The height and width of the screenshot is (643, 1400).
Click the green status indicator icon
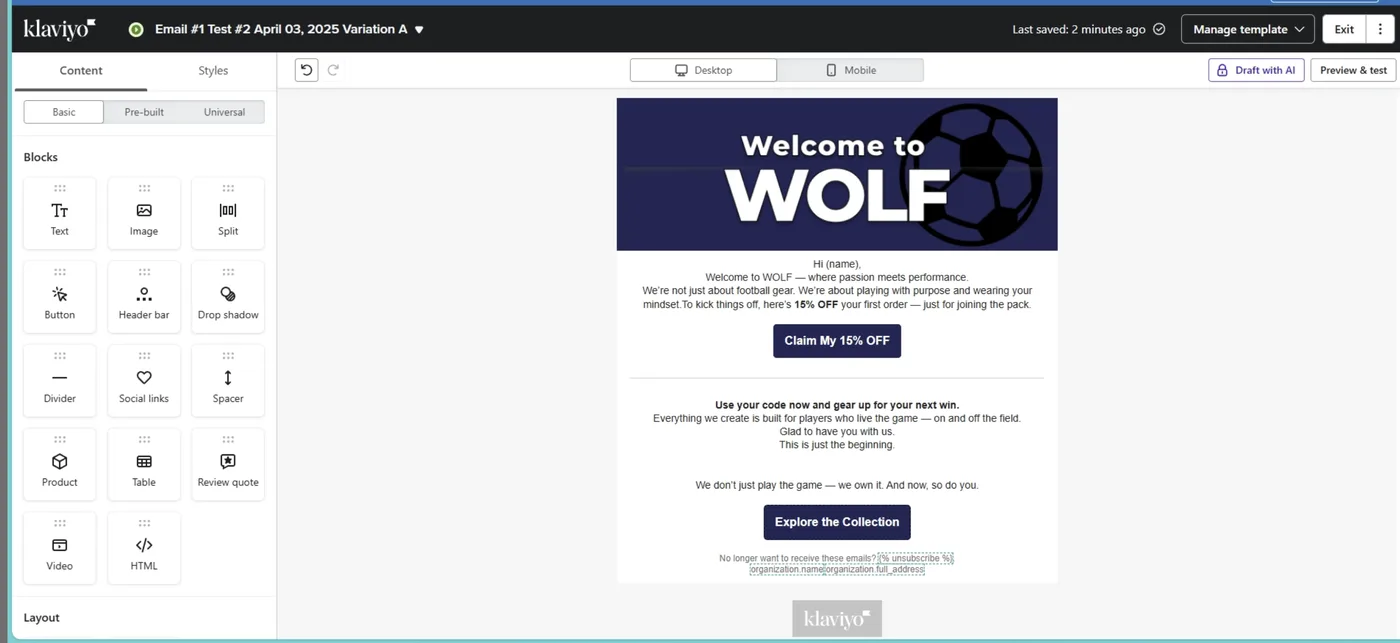[x=136, y=29]
